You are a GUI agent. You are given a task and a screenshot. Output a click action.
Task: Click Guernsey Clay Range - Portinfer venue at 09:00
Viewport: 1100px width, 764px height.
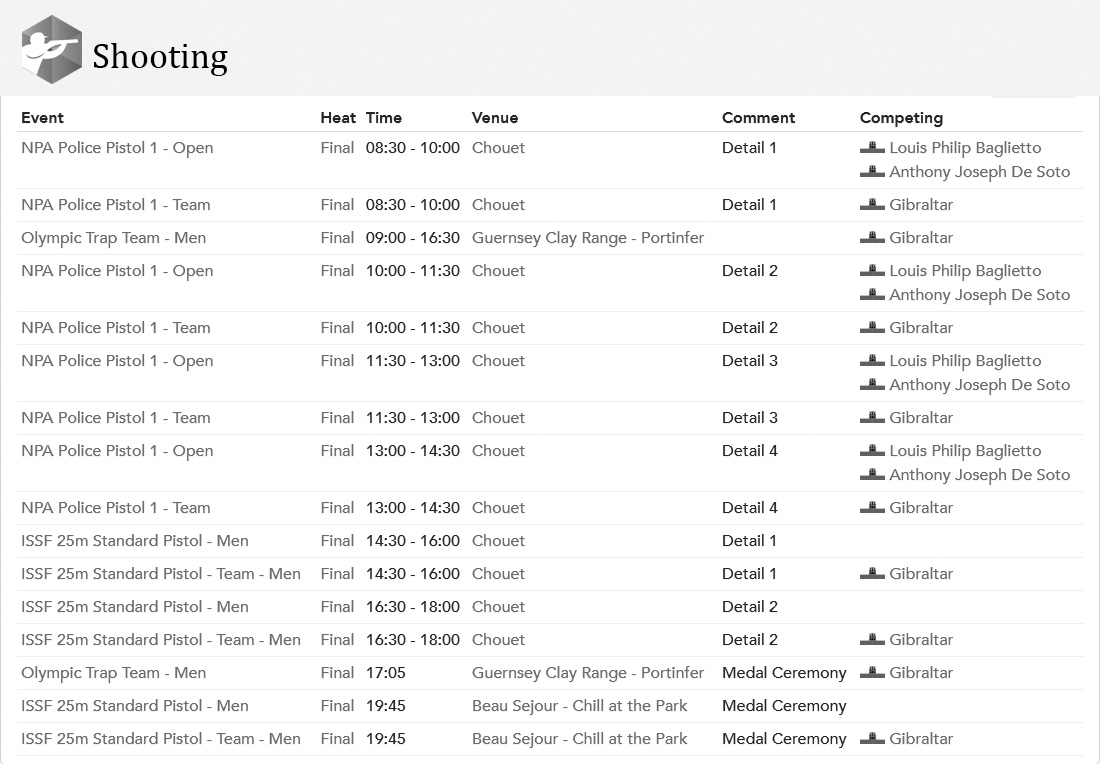point(588,238)
